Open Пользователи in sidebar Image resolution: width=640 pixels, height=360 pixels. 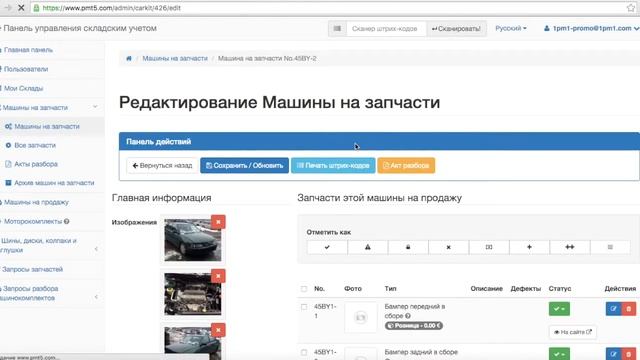[26, 69]
